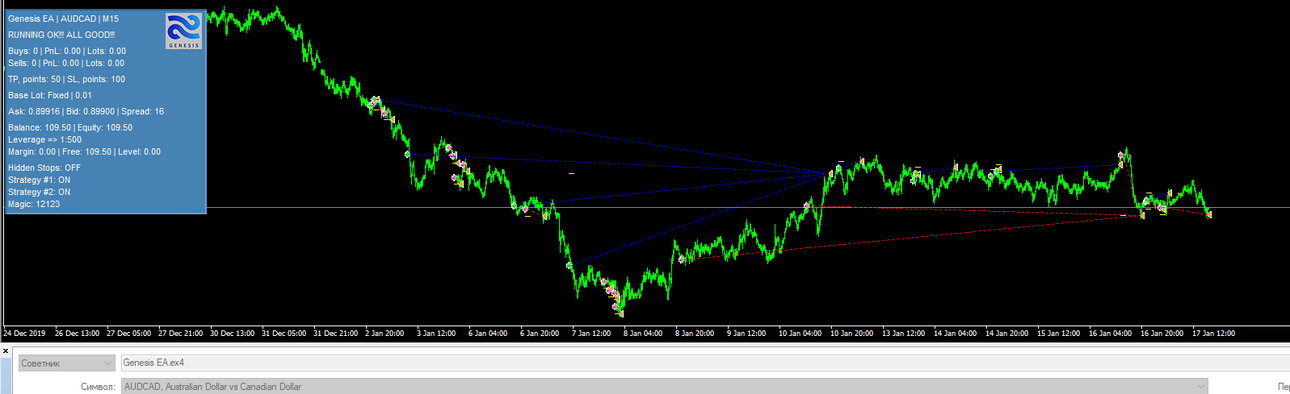Click the '8 Jan 04:00' time axis label
The image size is (1290, 394).
(x=642, y=333)
